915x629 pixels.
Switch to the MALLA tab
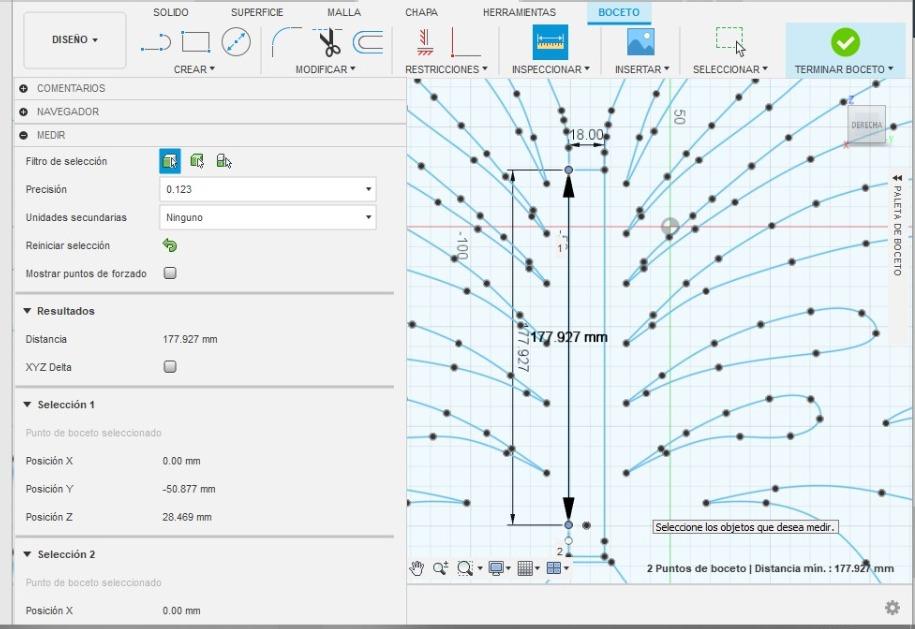click(x=344, y=12)
